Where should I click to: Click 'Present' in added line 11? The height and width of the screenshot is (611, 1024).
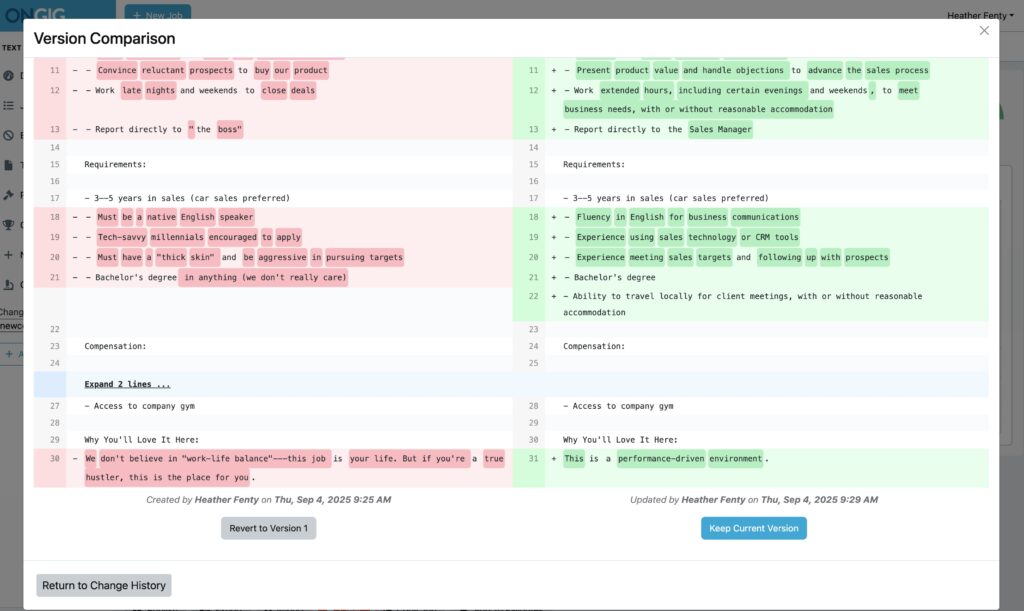593,70
